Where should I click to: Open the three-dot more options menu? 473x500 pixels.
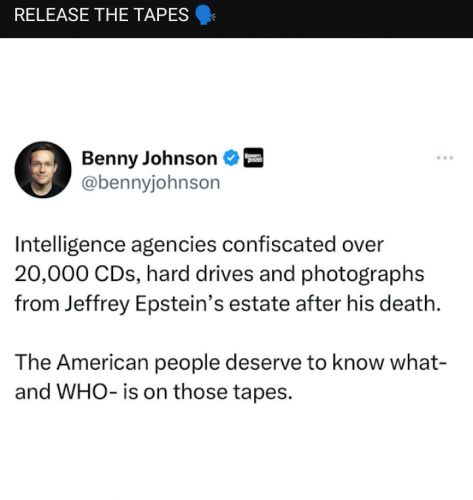point(445,158)
